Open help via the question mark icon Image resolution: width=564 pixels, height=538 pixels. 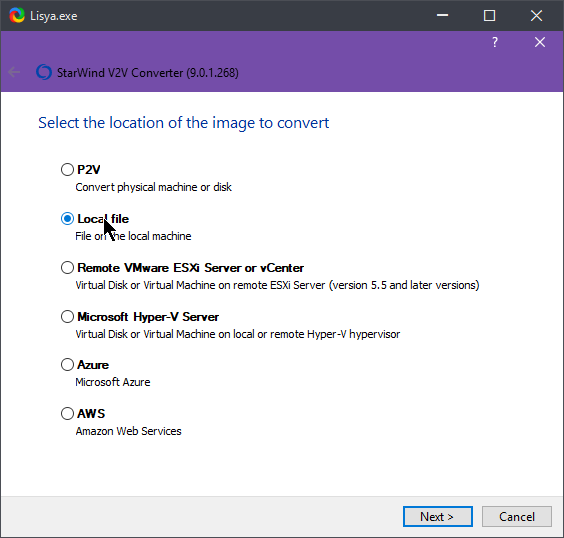tap(495, 42)
